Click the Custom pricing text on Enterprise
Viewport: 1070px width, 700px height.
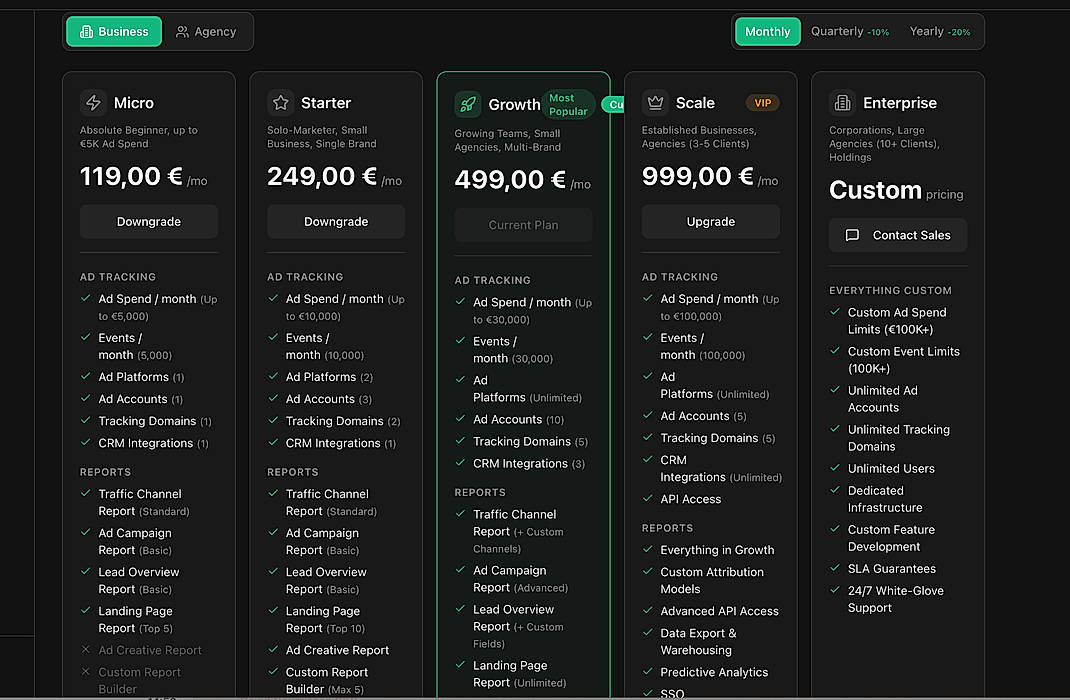896,190
